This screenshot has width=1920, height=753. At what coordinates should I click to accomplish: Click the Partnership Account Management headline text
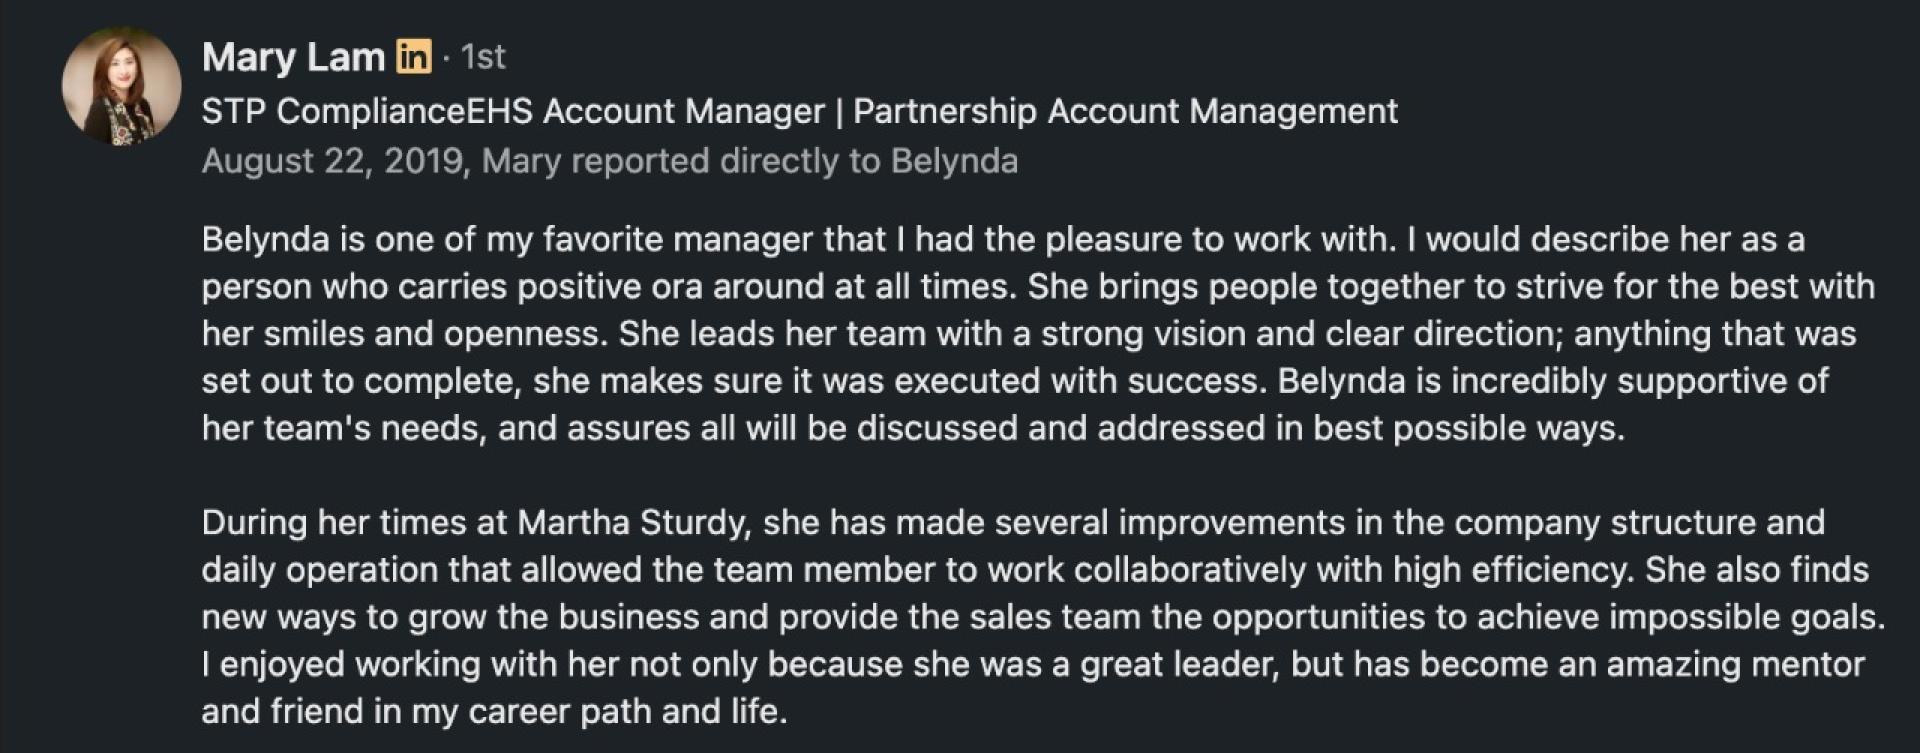[1125, 111]
